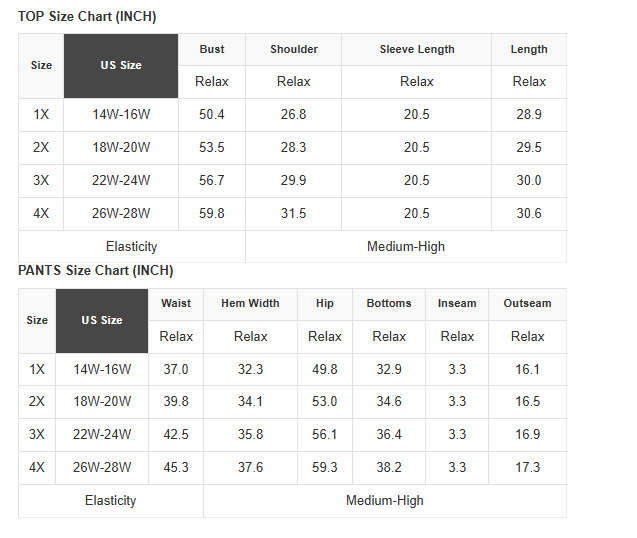Click the Hem Width column header
This screenshot has width=637, height=538.
pyautogui.click(x=250, y=303)
